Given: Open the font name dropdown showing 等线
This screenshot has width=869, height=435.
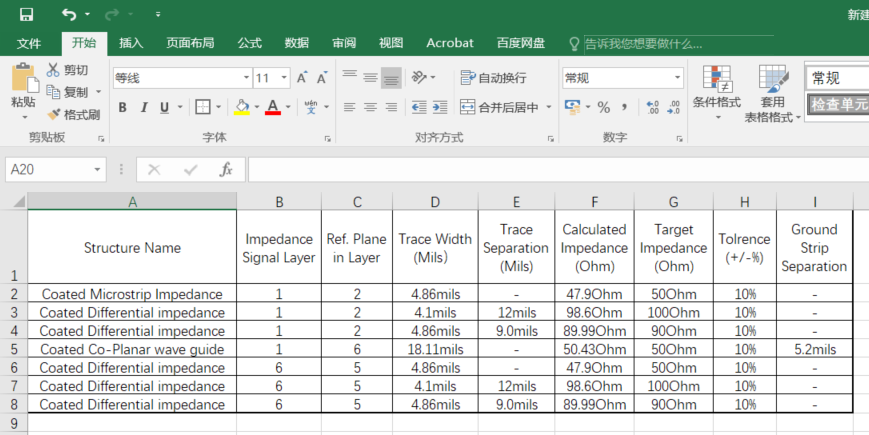Looking at the screenshot, I should 246,78.
